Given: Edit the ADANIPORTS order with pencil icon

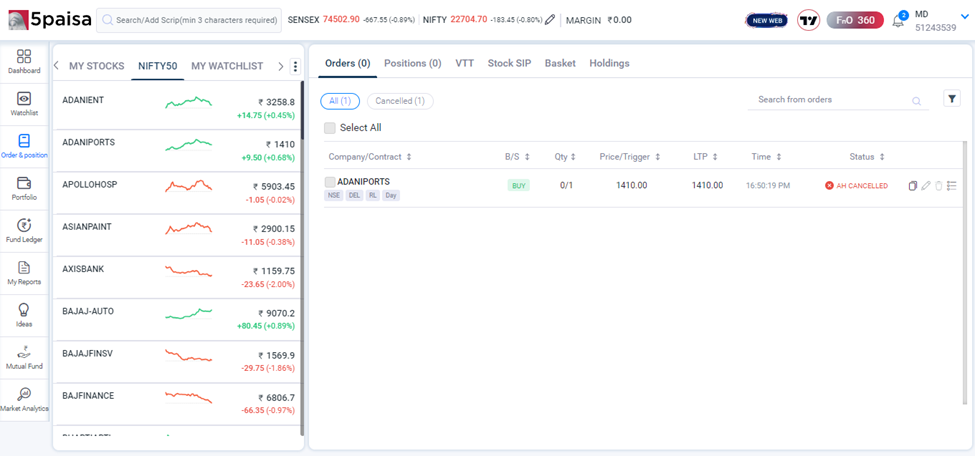Looking at the screenshot, I should click(x=926, y=185).
